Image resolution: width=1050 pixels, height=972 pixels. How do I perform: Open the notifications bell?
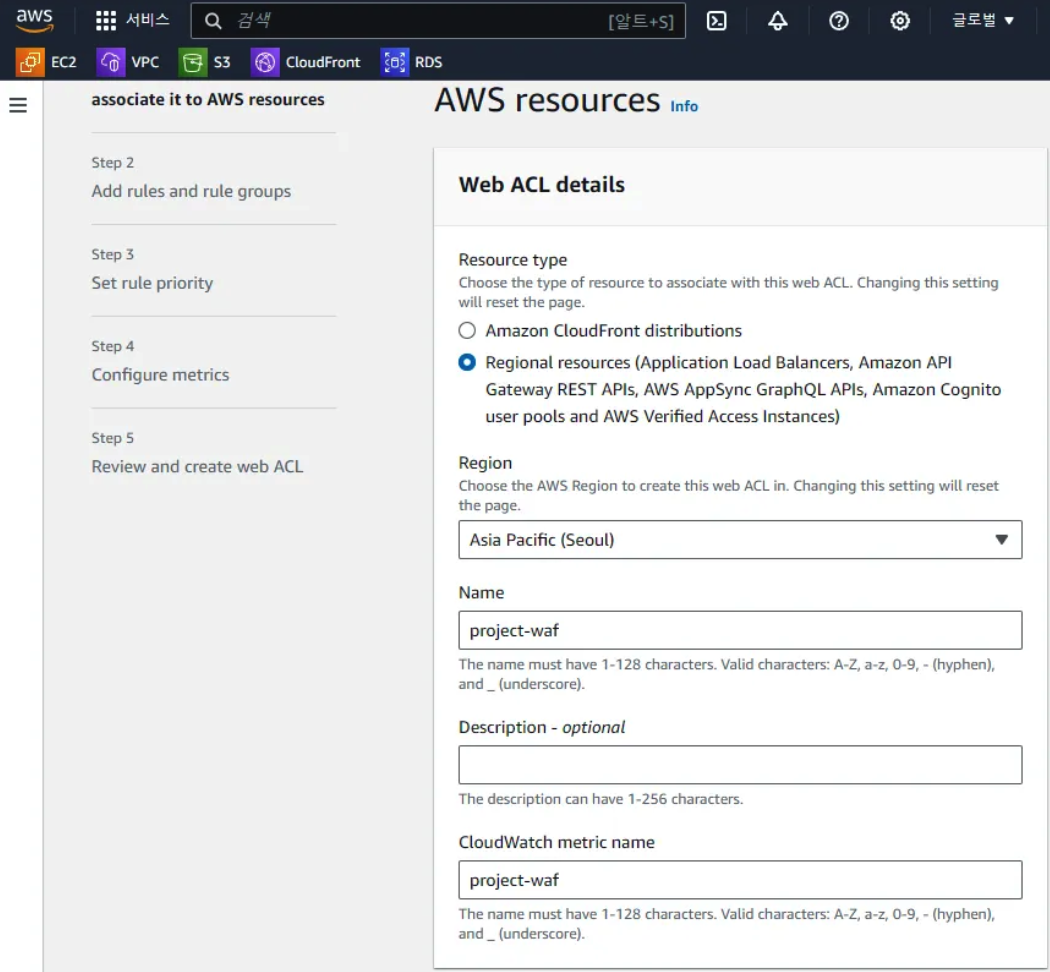(778, 21)
